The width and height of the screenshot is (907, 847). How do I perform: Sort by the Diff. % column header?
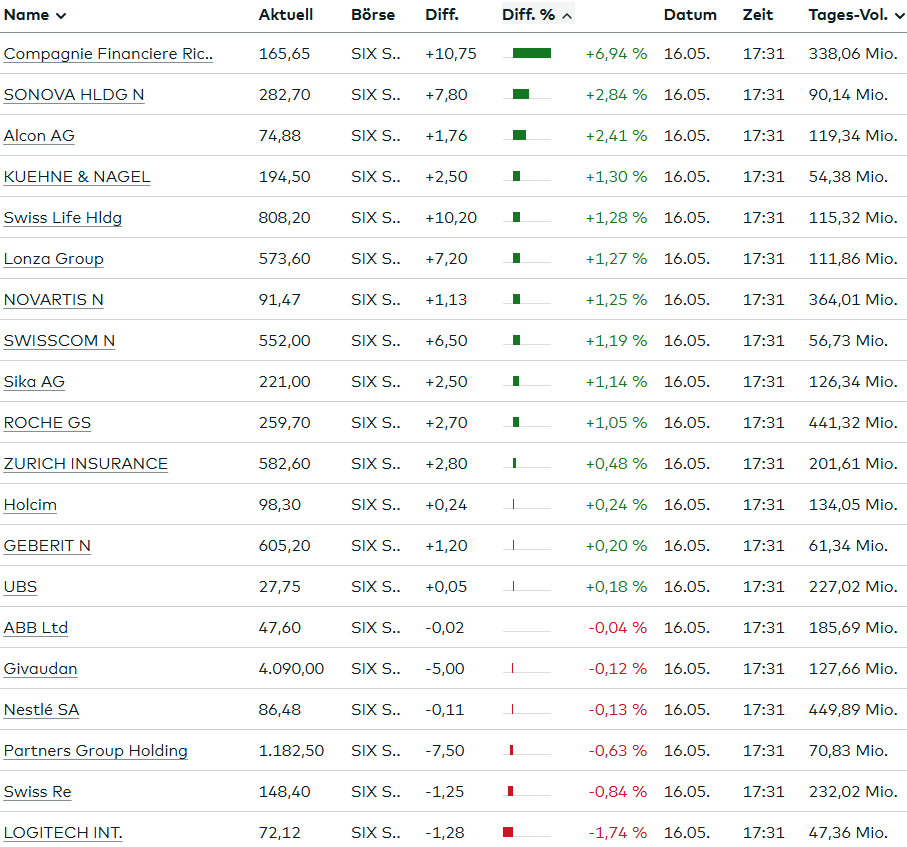tap(537, 15)
